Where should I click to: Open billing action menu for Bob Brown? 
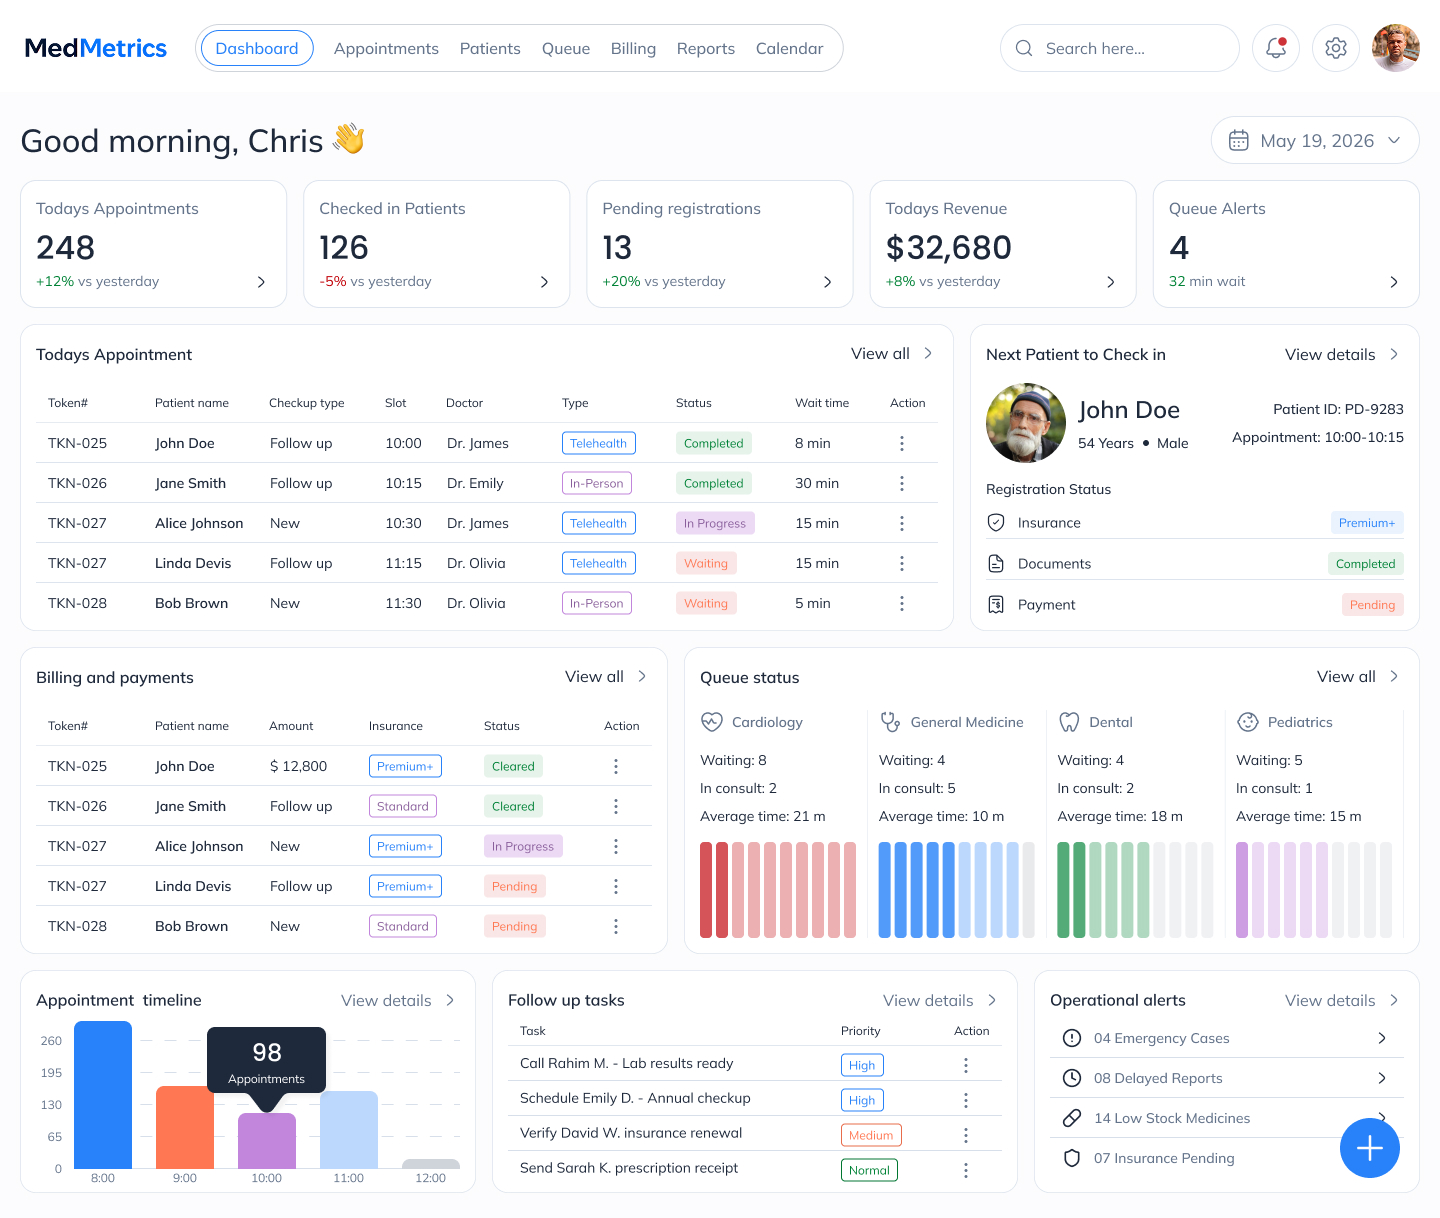(x=616, y=926)
